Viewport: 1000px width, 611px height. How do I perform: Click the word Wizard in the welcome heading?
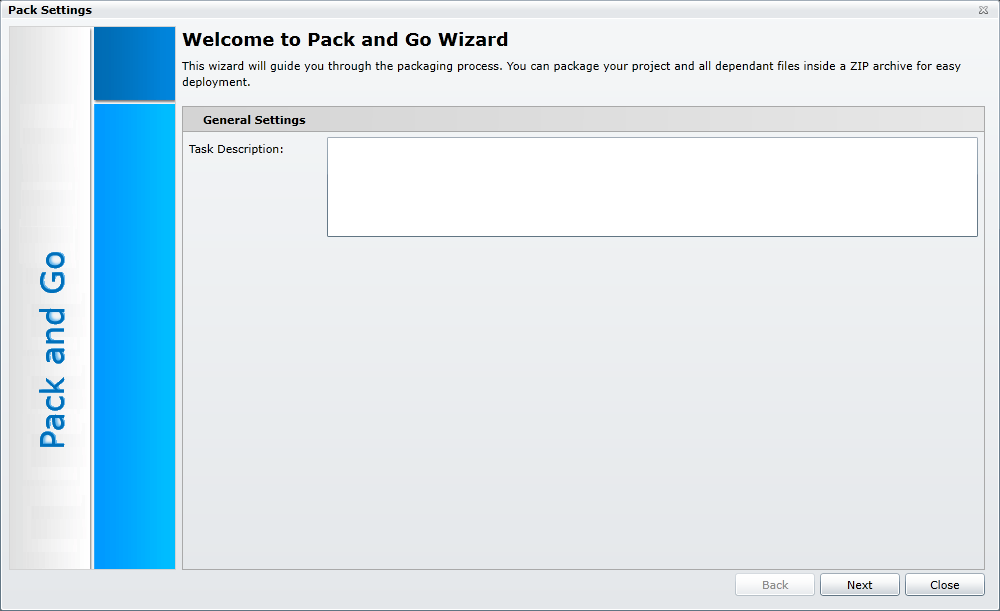(469, 40)
